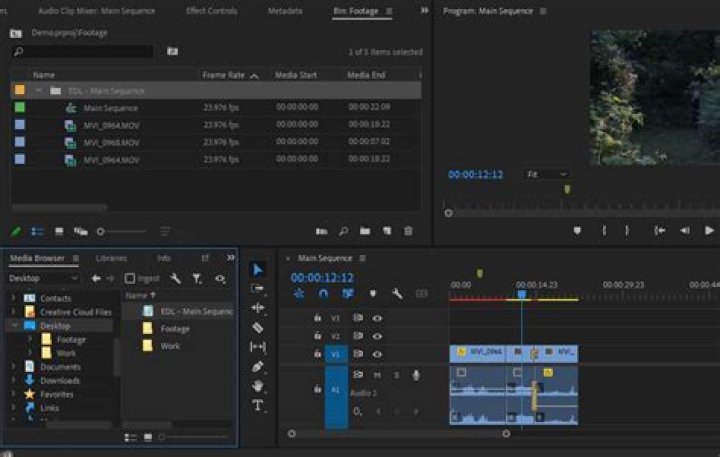
Task: Open file types filter in Media Browser
Action: pos(197,278)
